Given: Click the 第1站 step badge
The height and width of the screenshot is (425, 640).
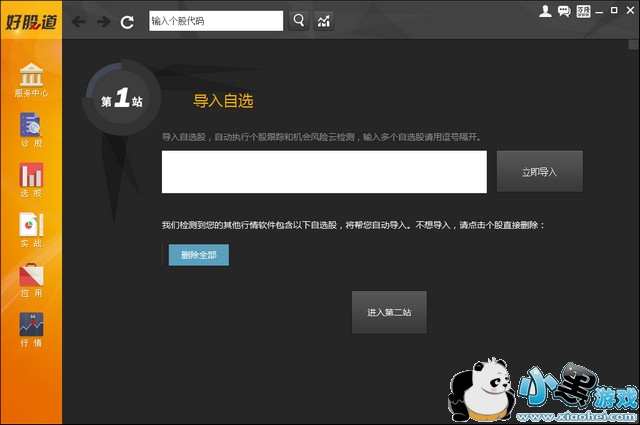Looking at the screenshot, I should [122, 99].
